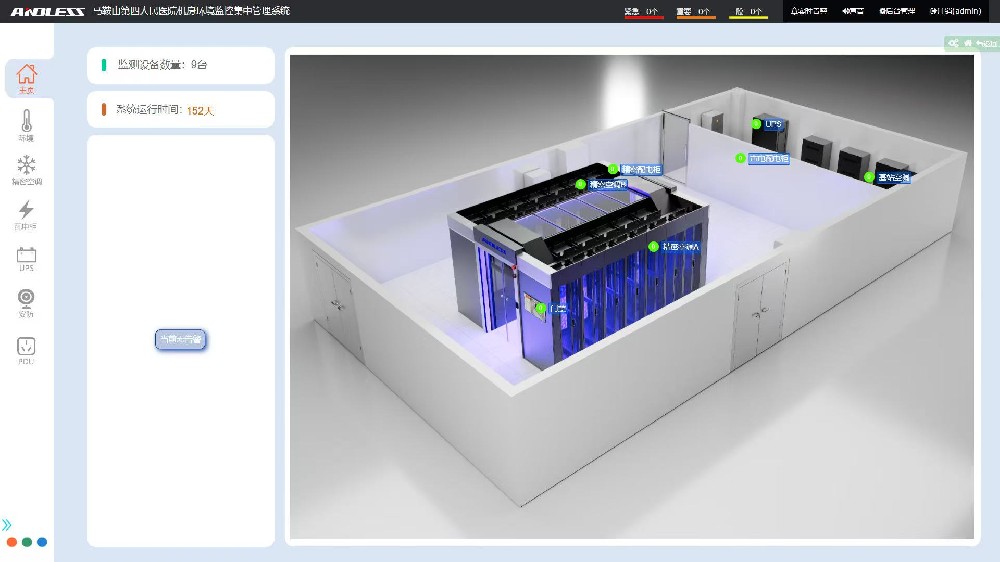
Task: Click the blue dot at bottom left
Action: (42, 542)
